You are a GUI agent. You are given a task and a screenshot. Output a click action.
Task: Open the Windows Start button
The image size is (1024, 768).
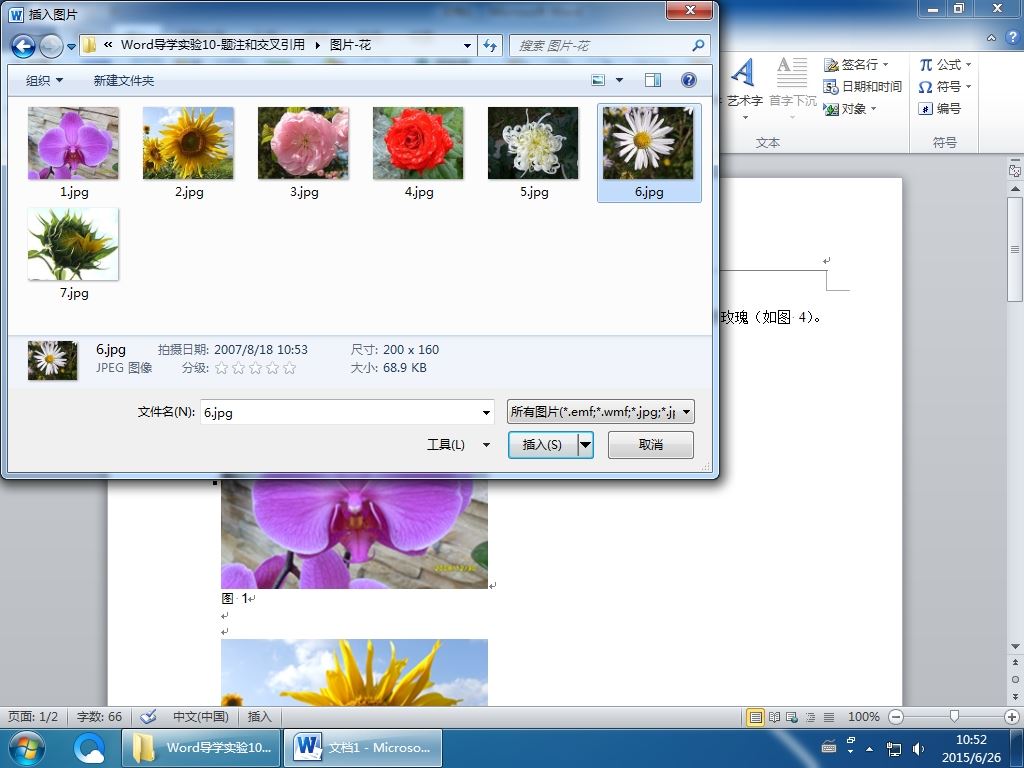click(26, 748)
